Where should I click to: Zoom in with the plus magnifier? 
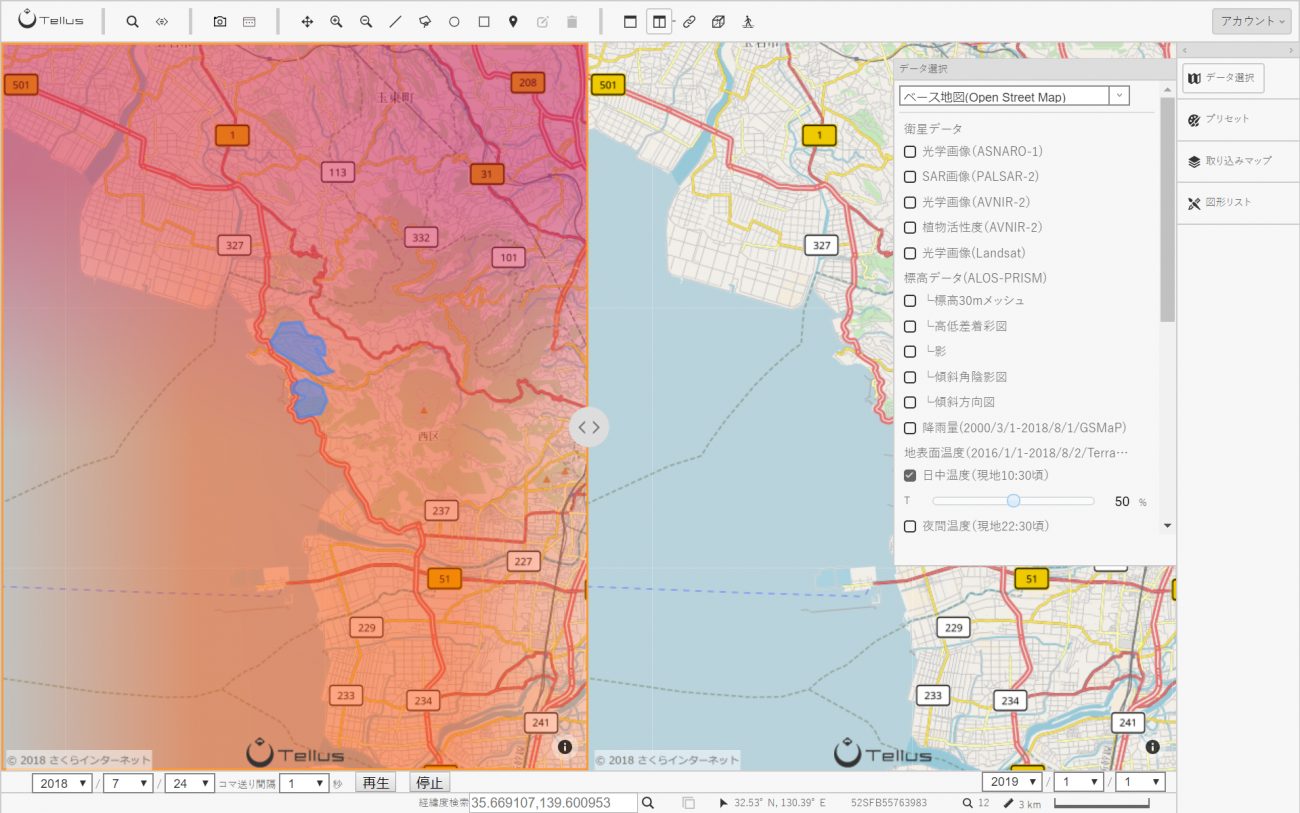pyautogui.click(x=336, y=21)
